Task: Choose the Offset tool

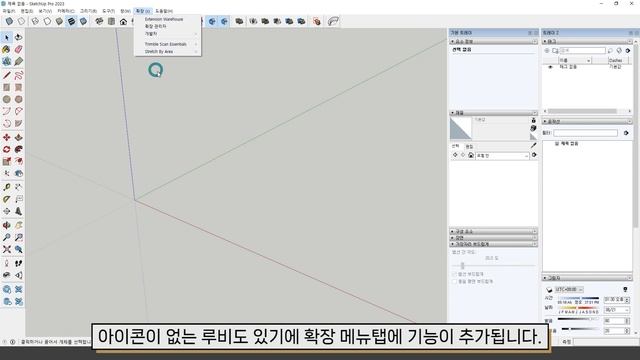Action: tap(18, 162)
